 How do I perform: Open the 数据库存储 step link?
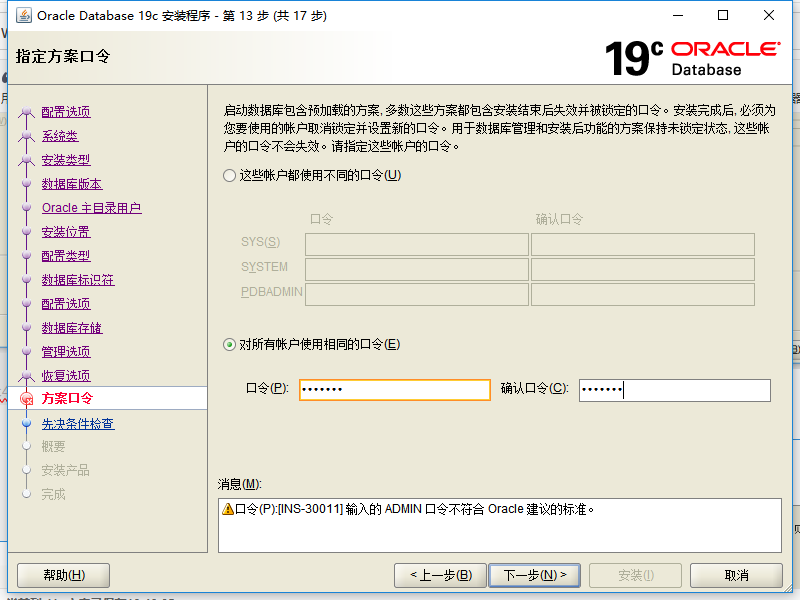(x=71, y=328)
